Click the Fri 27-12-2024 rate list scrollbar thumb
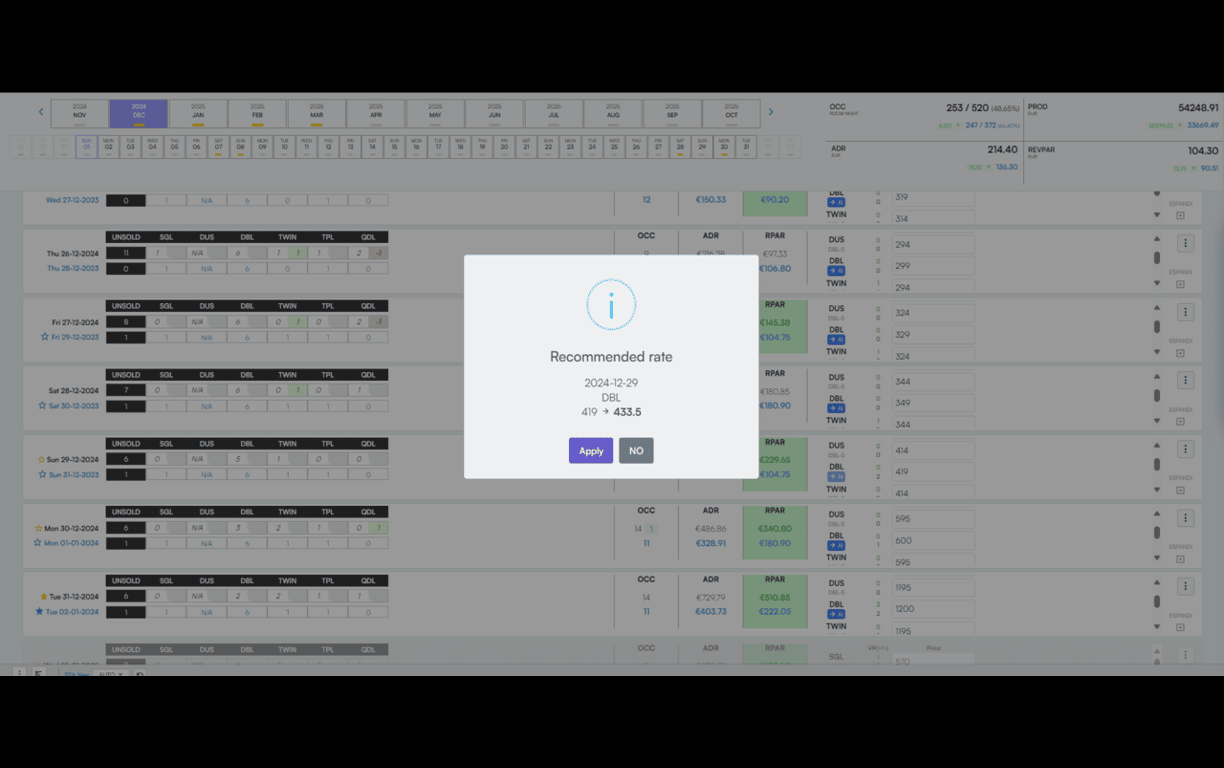The width and height of the screenshot is (1224, 768). pyautogui.click(x=1157, y=326)
